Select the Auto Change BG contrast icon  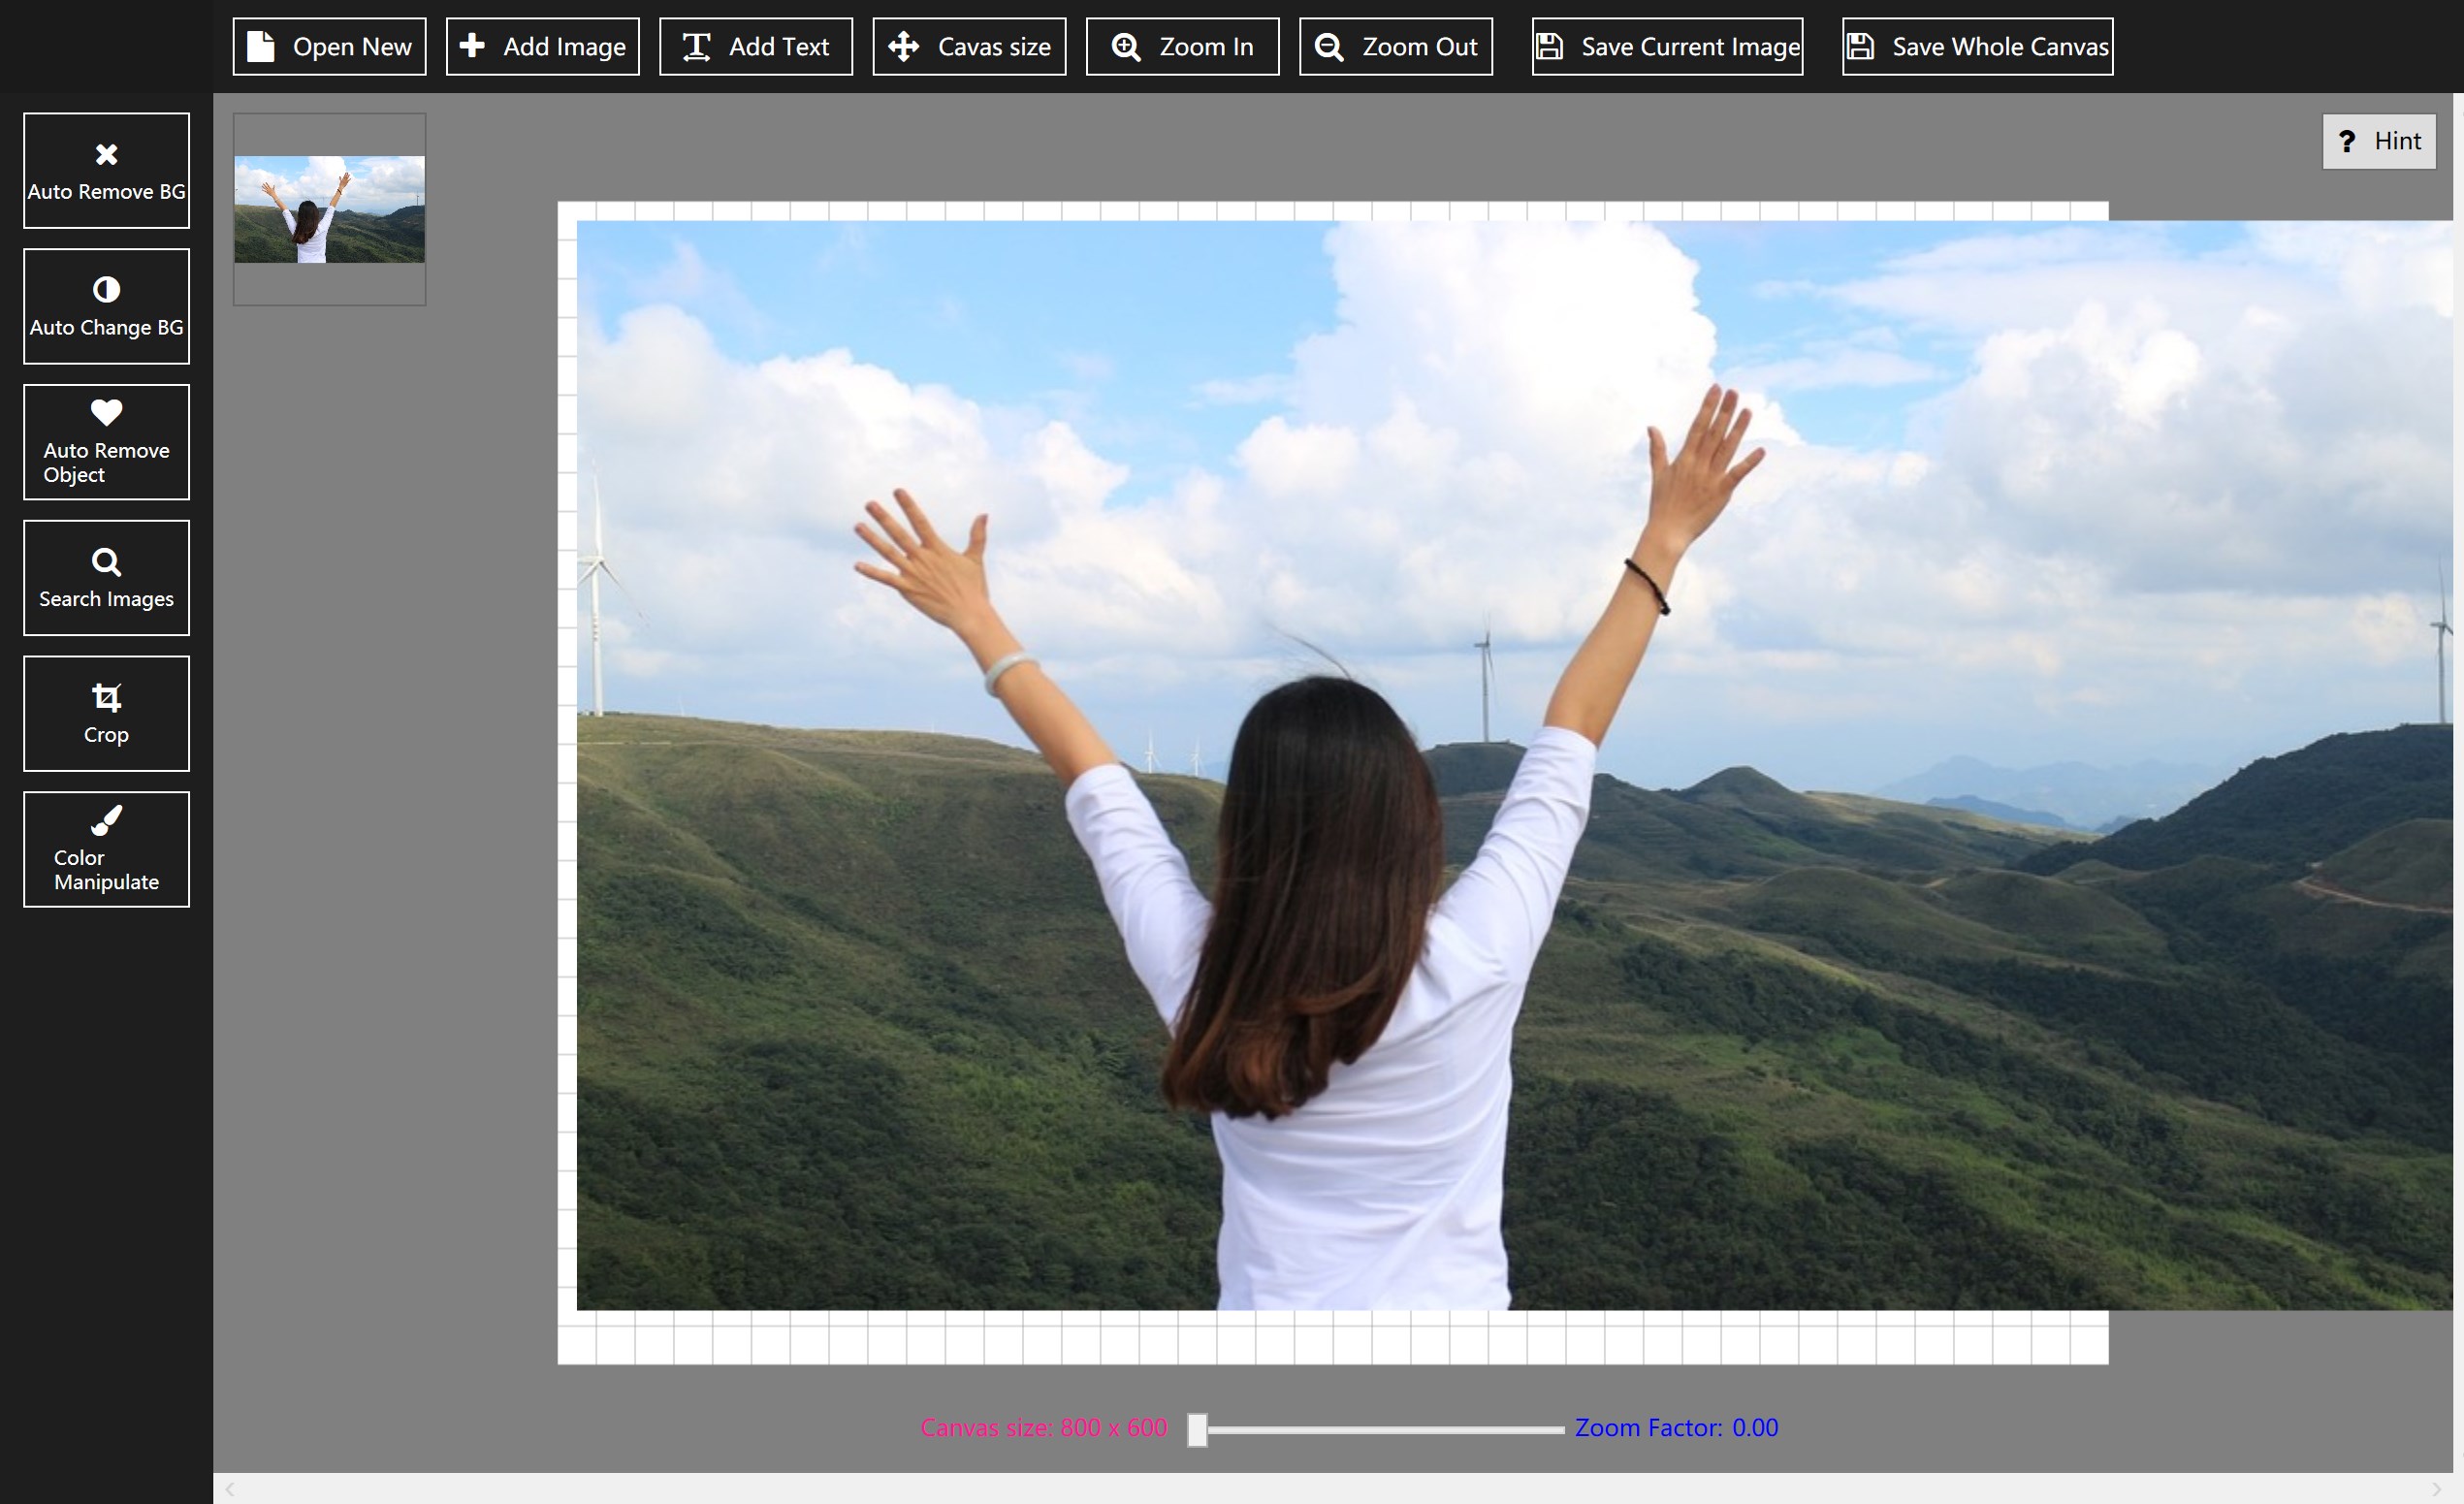pos(106,290)
